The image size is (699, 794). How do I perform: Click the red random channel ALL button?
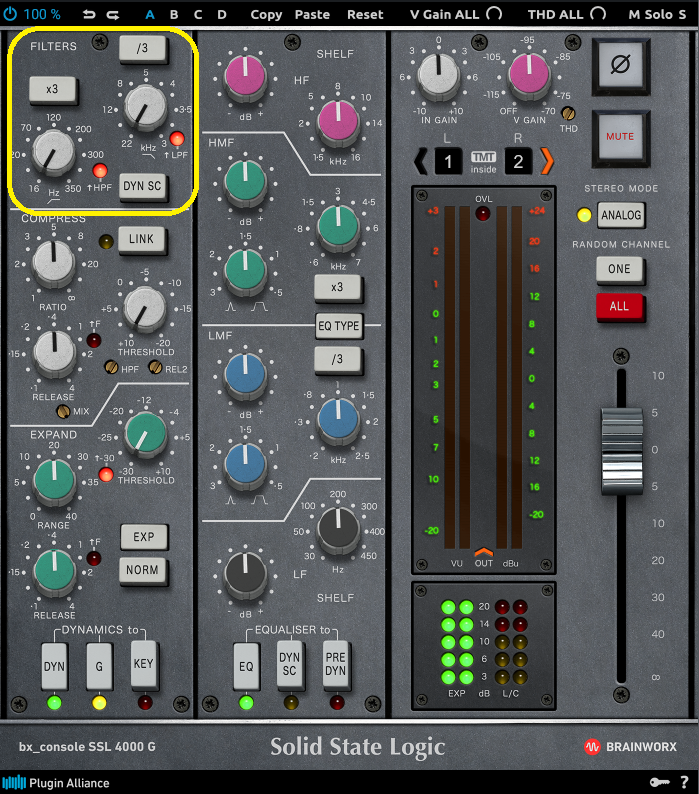click(x=619, y=306)
